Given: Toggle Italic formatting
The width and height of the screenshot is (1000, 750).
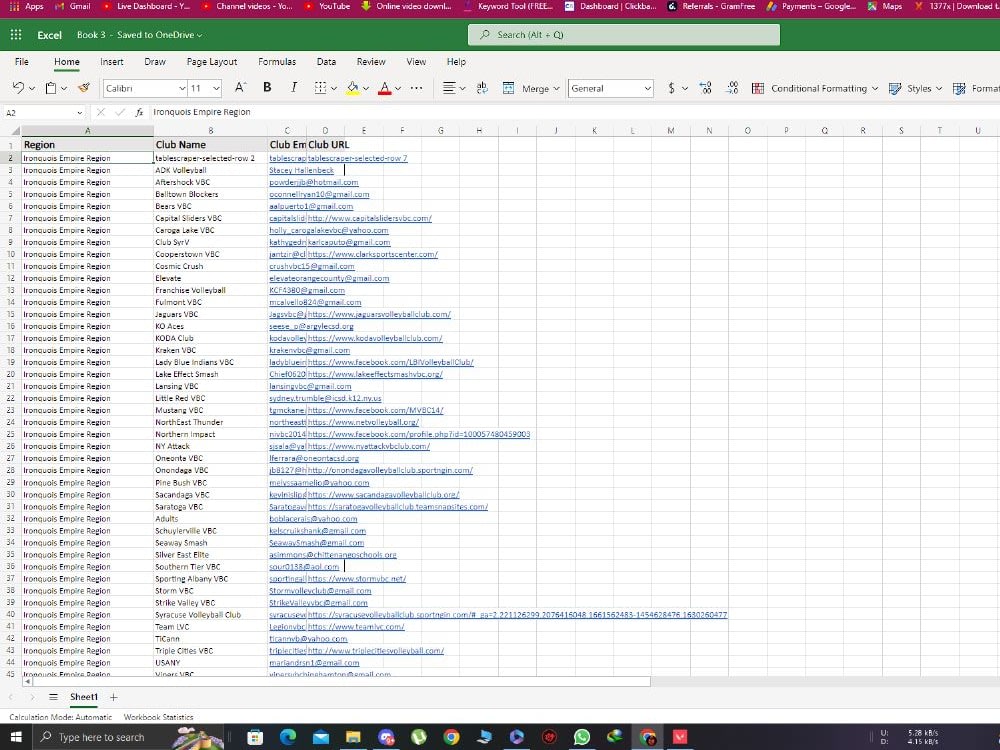Looking at the screenshot, I should (x=293, y=87).
